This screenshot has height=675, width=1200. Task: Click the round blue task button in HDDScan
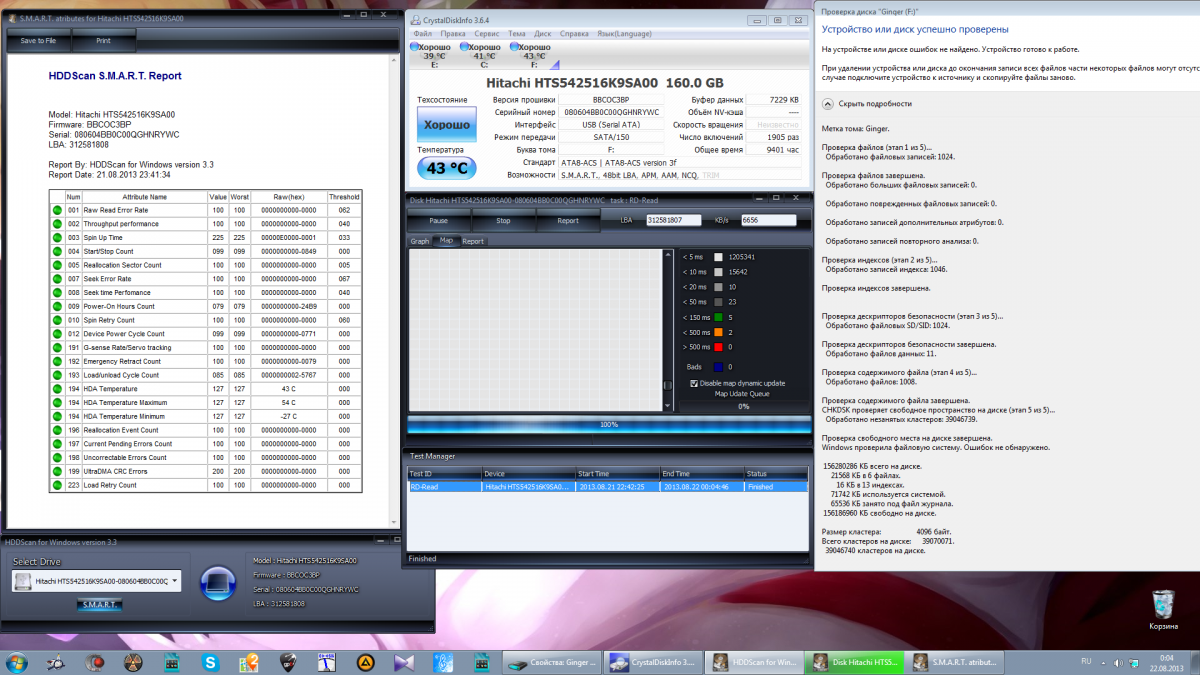tap(216, 583)
